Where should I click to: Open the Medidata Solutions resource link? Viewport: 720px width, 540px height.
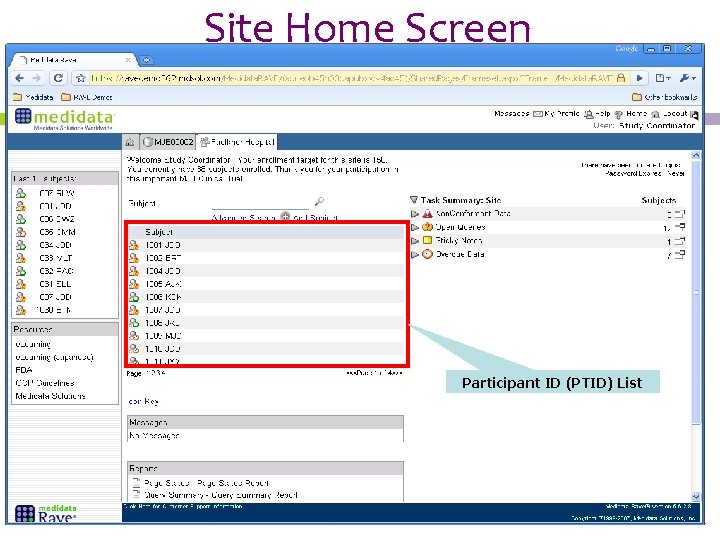coord(50,396)
